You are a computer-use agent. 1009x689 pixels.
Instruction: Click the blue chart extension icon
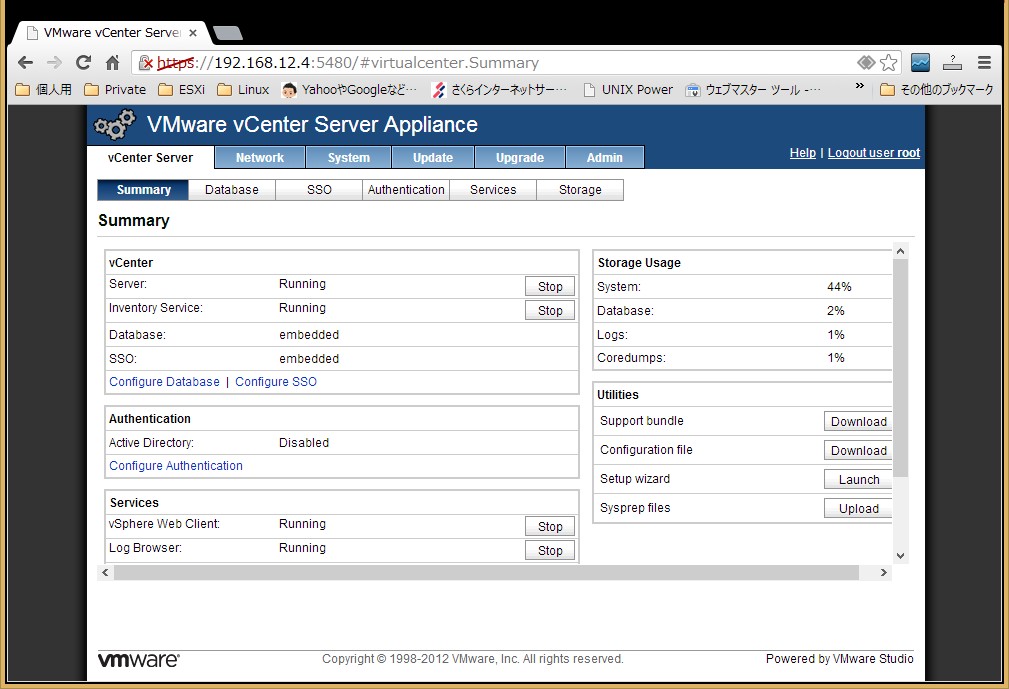[x=920, y=62]
